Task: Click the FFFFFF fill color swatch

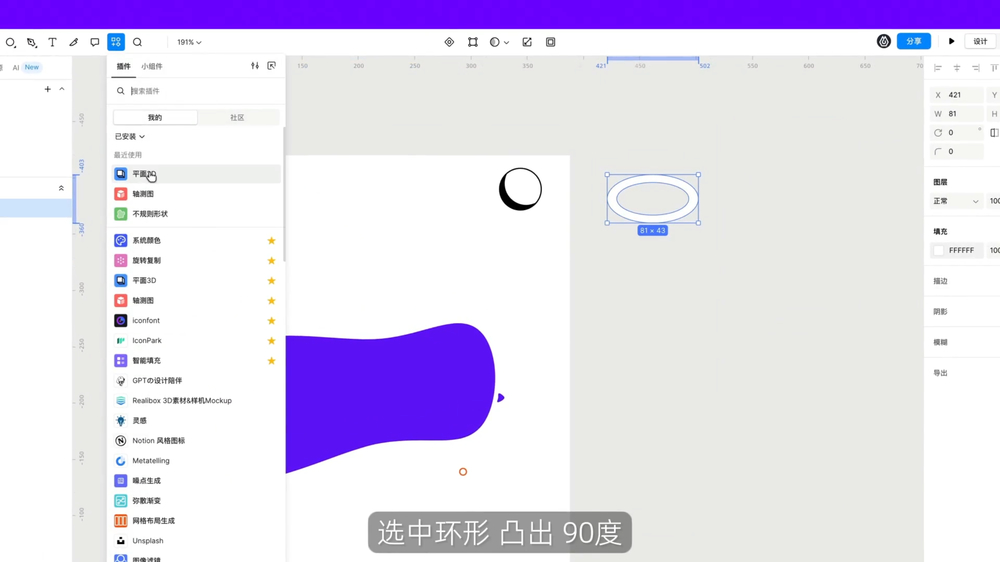Action: coord(939,251)
